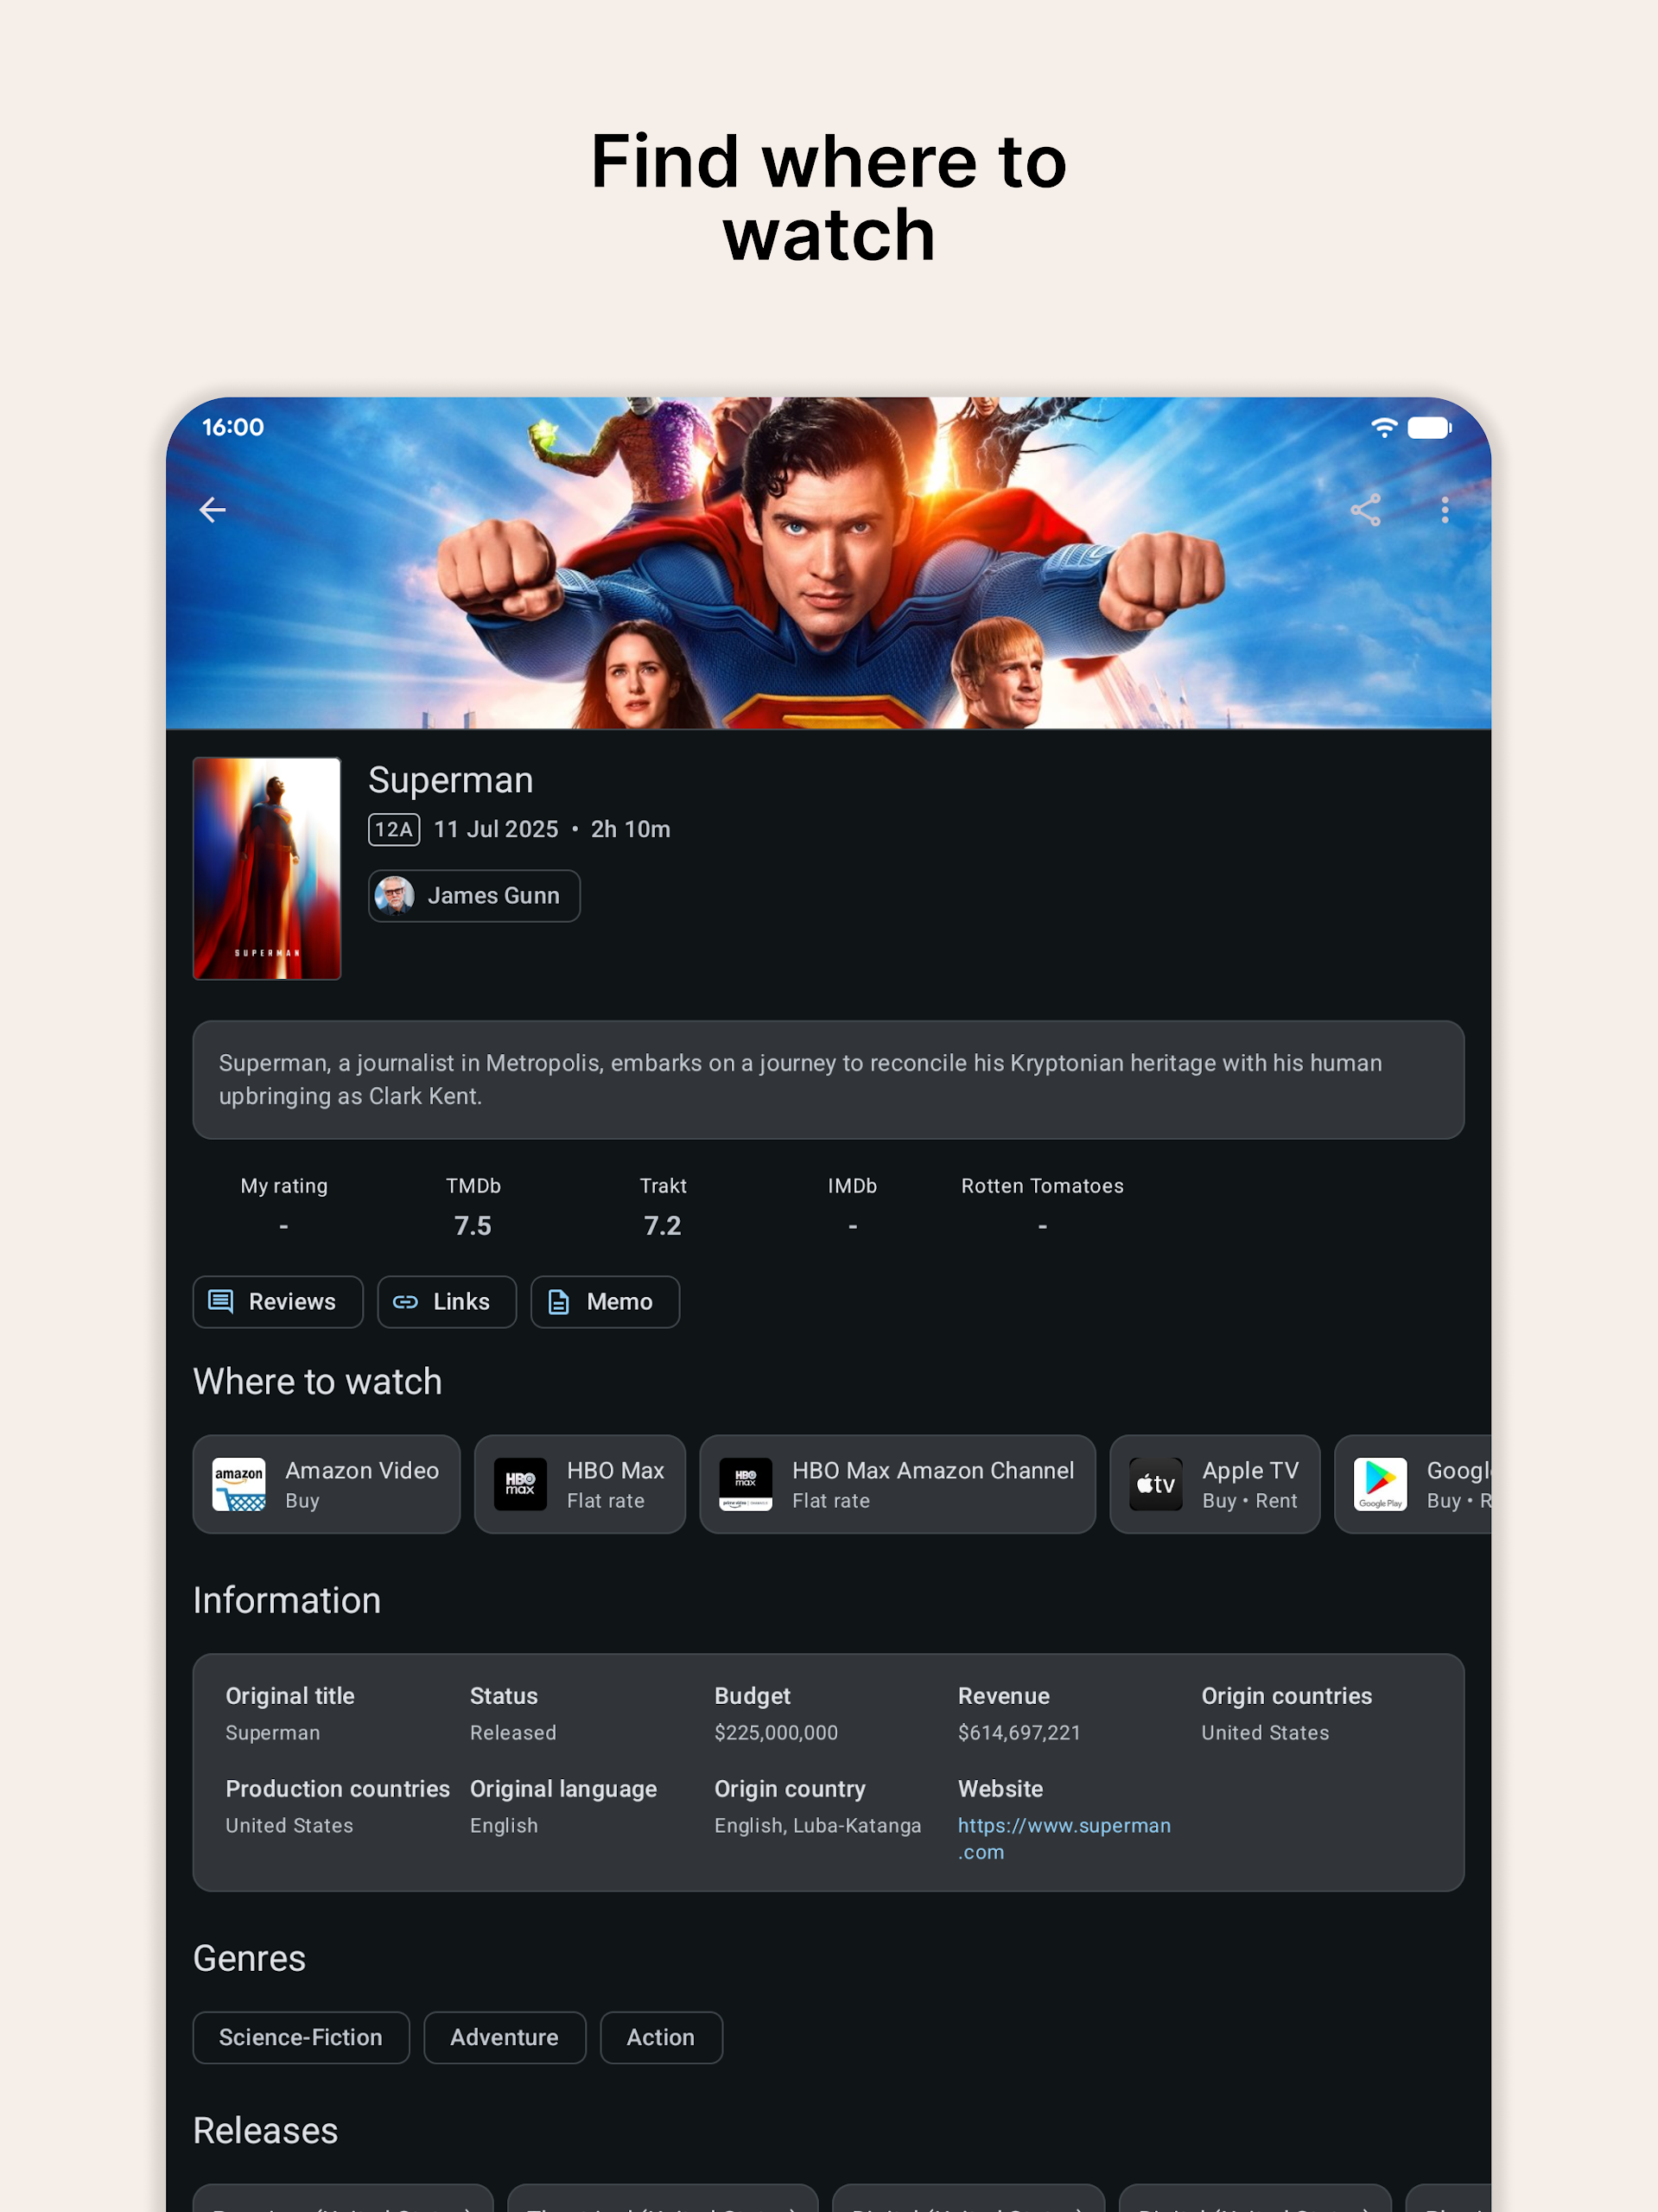
Task: Tap the TMDb 7.5 rating
Action: (473, 1208)
